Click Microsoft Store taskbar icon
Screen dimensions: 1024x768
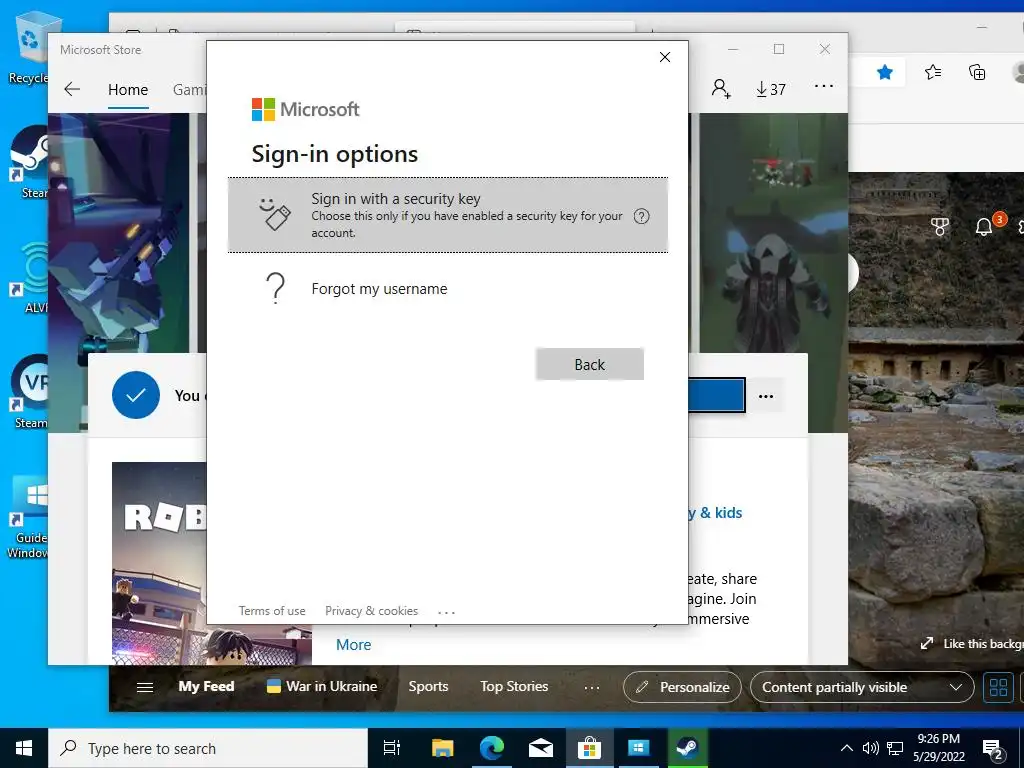tap(589, 748)
